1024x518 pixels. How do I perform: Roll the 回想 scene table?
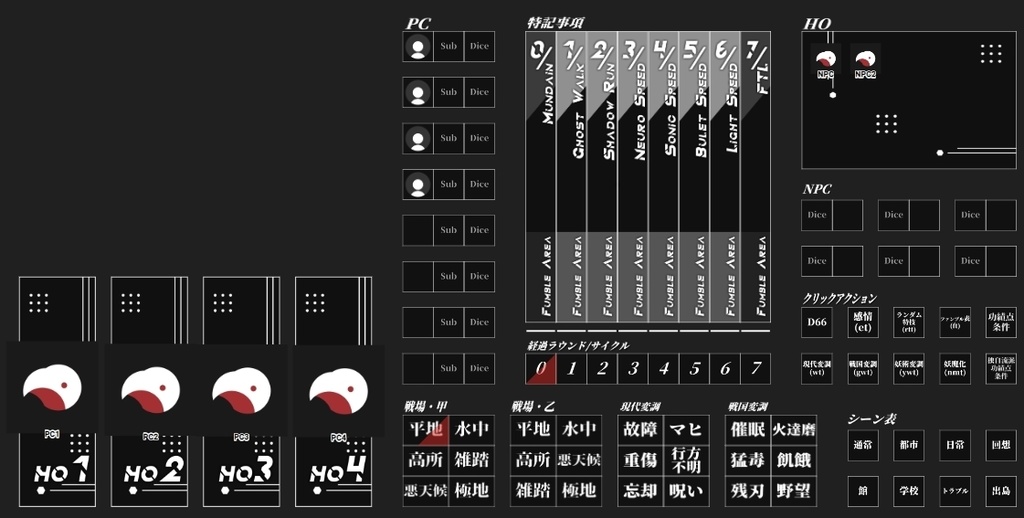[1001, 445]
